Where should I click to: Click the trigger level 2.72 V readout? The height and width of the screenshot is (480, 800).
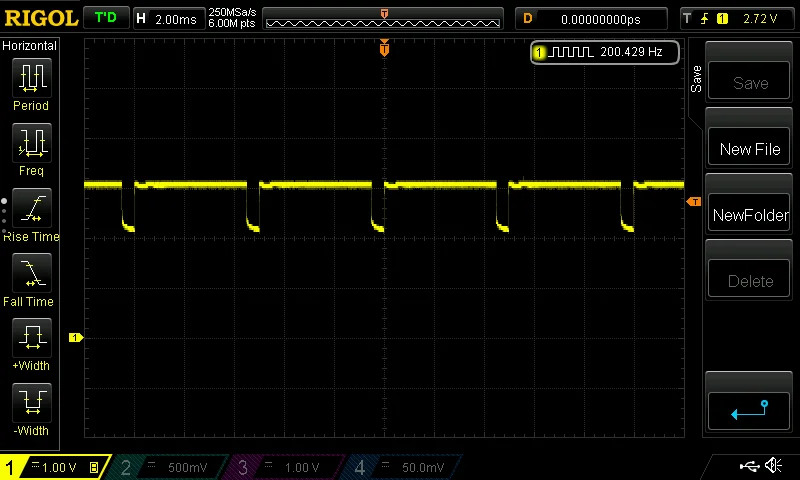click(760, 19)
